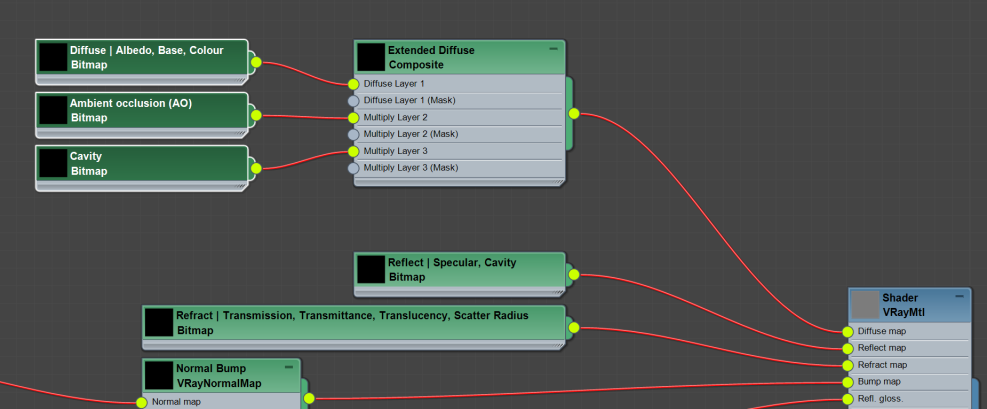Click the Multiply Layer 3 (Mask) socket

pos(353,168)
